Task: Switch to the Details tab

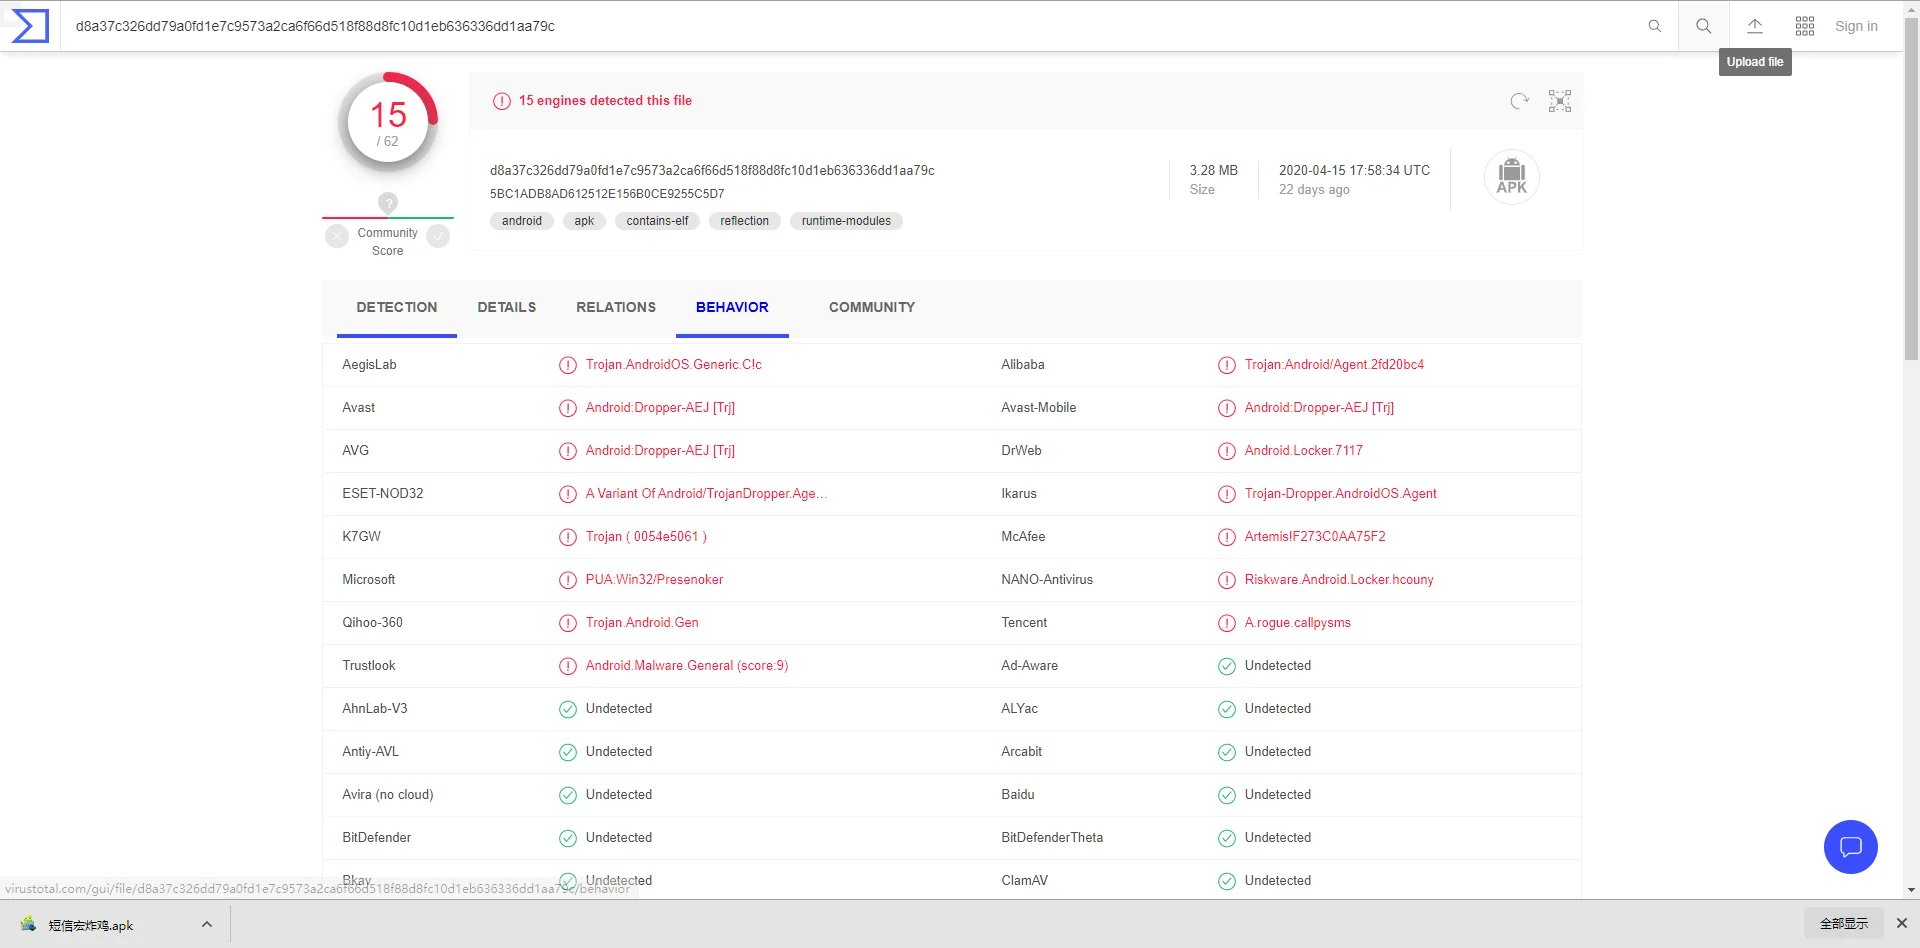Action: pos(506,307)
